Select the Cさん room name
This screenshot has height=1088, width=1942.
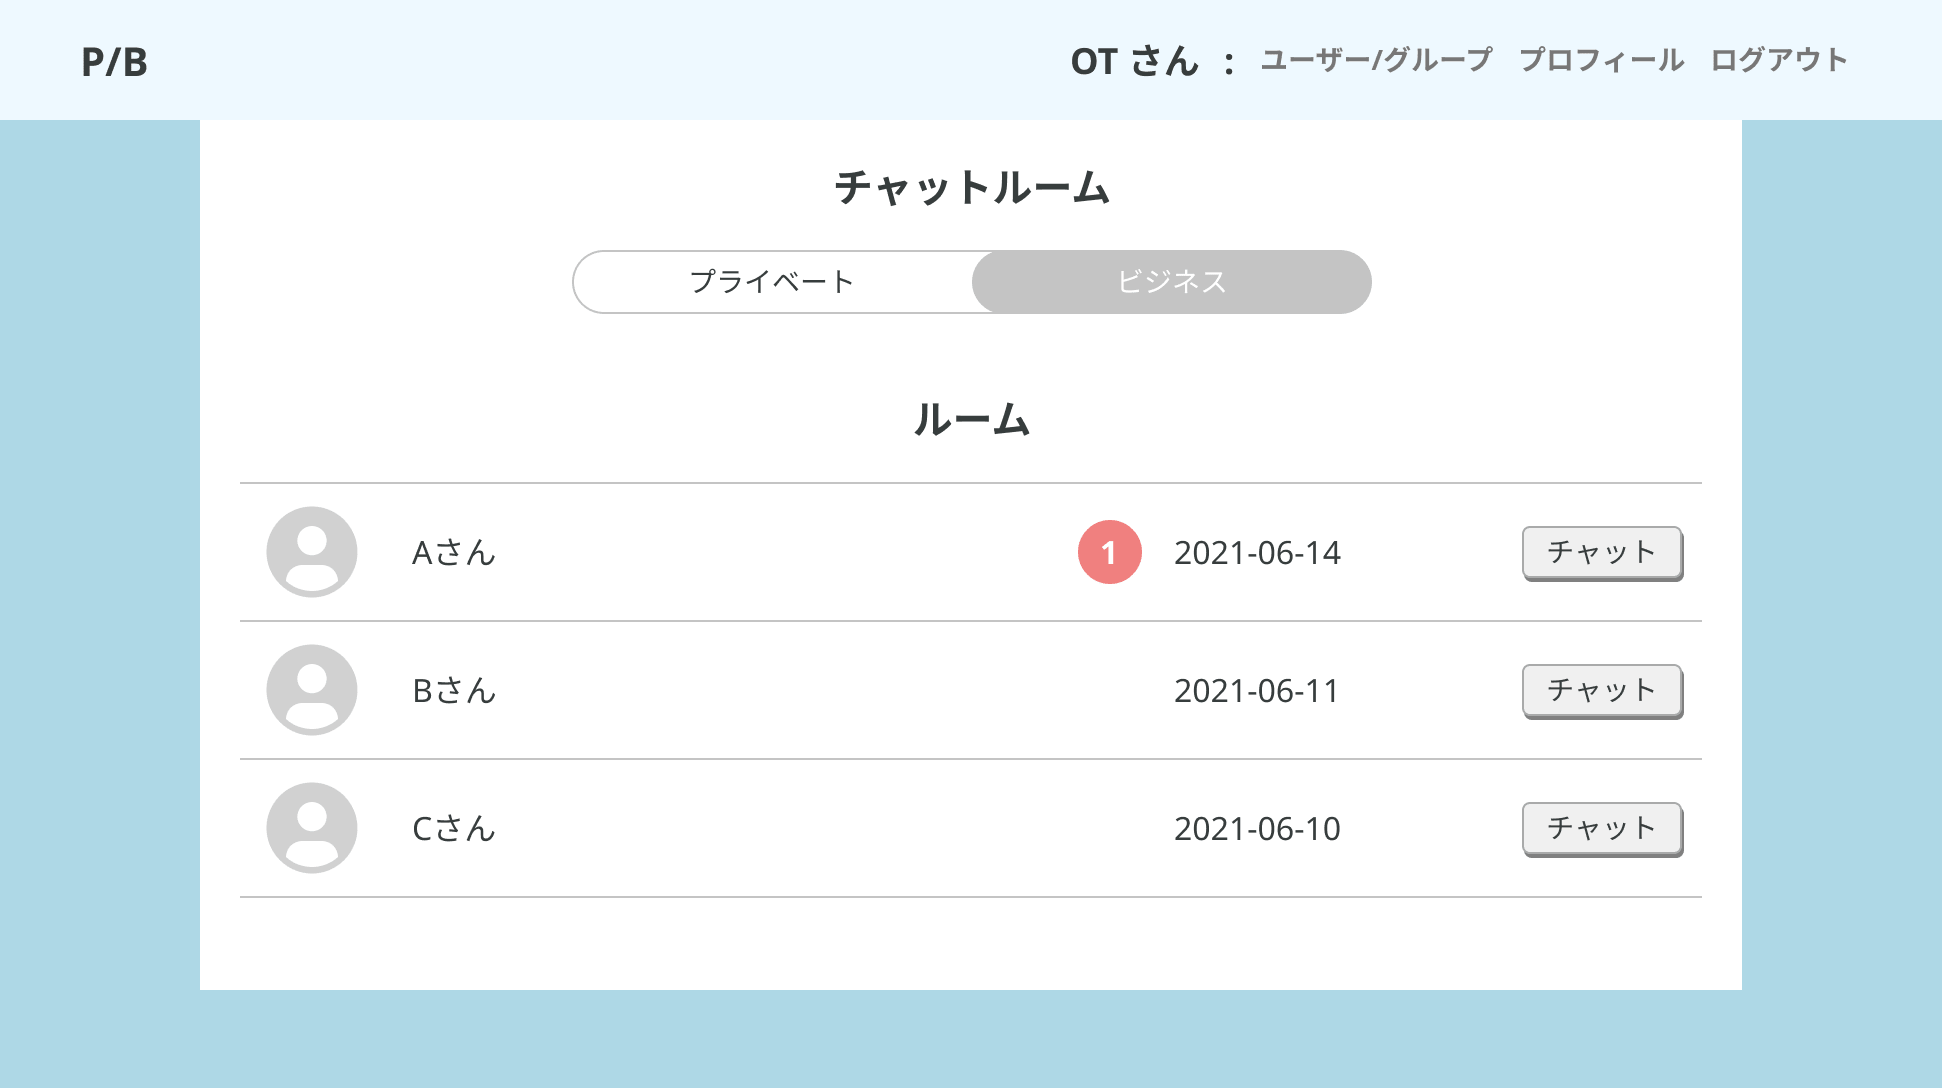click(x=454, y=829)
